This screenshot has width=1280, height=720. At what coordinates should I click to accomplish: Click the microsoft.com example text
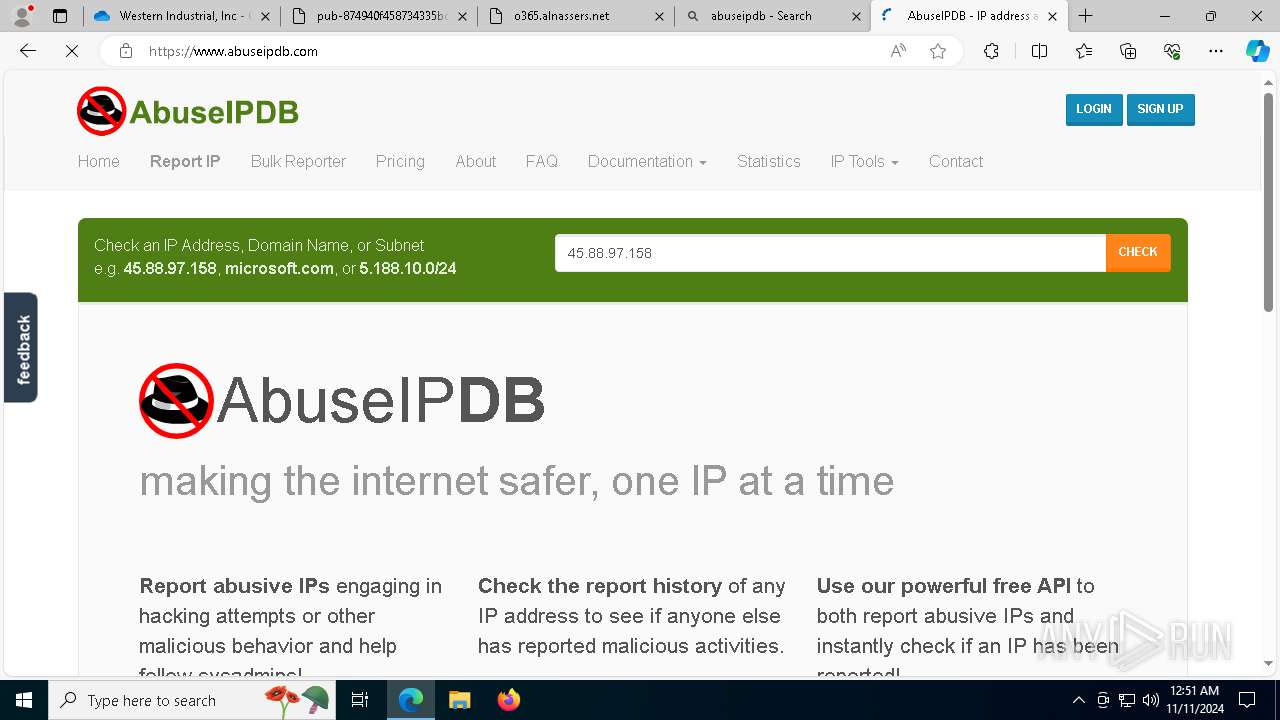pyautogui.click(x=279, y=268)
